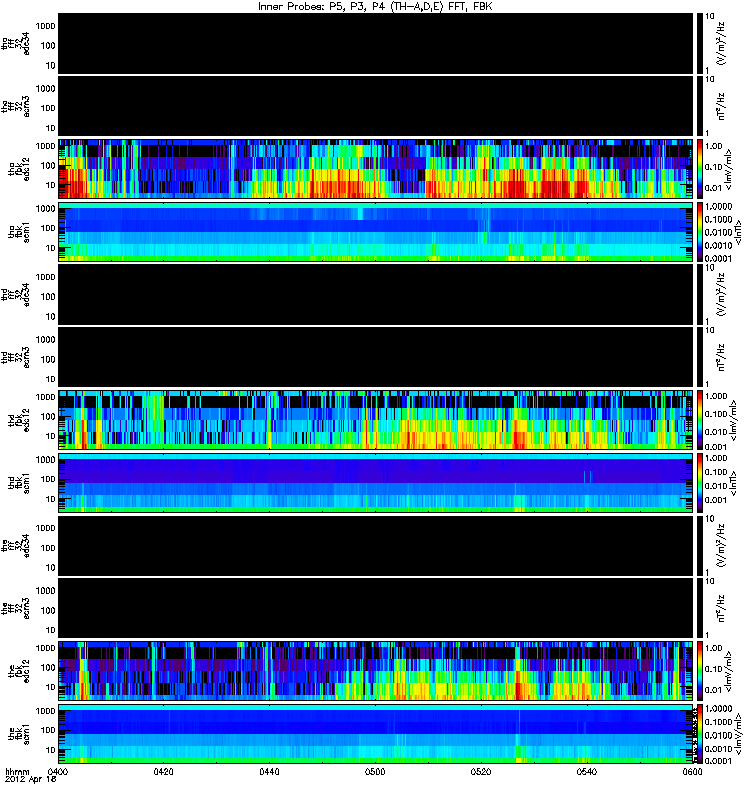The image size is (750, 800).
Task: Select the 0500 time axis label
Action: (375, 771)
